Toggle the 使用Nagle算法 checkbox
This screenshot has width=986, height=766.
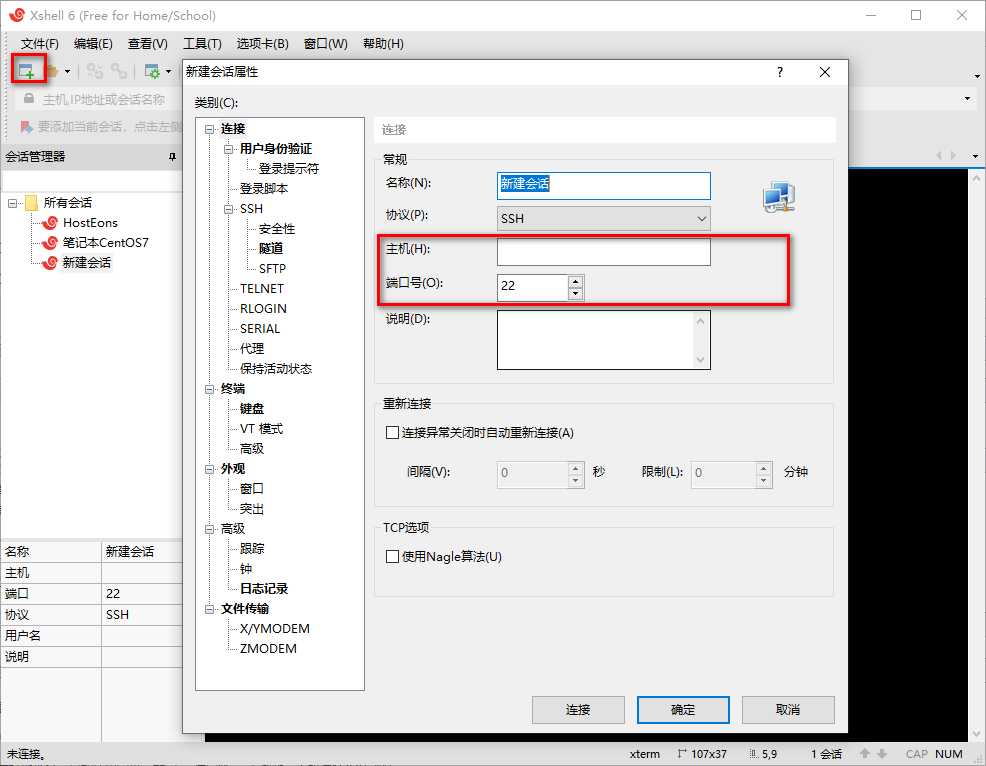pyautogui.click(x=392, y=557)
